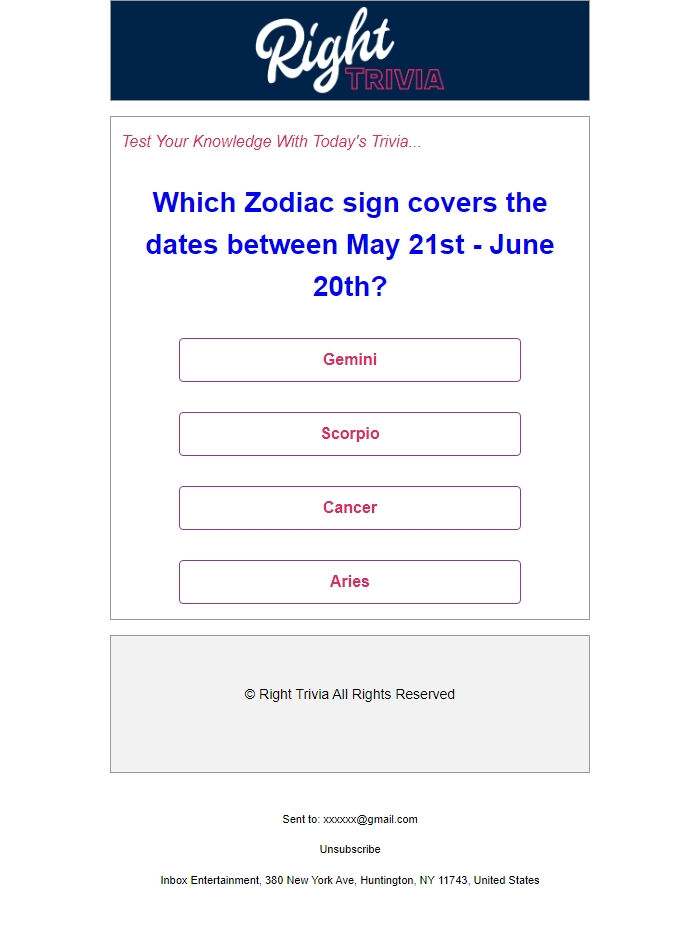The width and height of the screenshot is (700, 926).
Task: Click the white script 'Right' wordmark
Action: tap(324, 50)
